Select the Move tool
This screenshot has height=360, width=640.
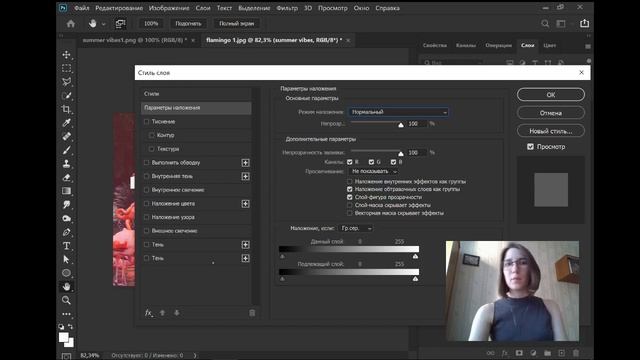pyautogui.click(x=67, y=55)
